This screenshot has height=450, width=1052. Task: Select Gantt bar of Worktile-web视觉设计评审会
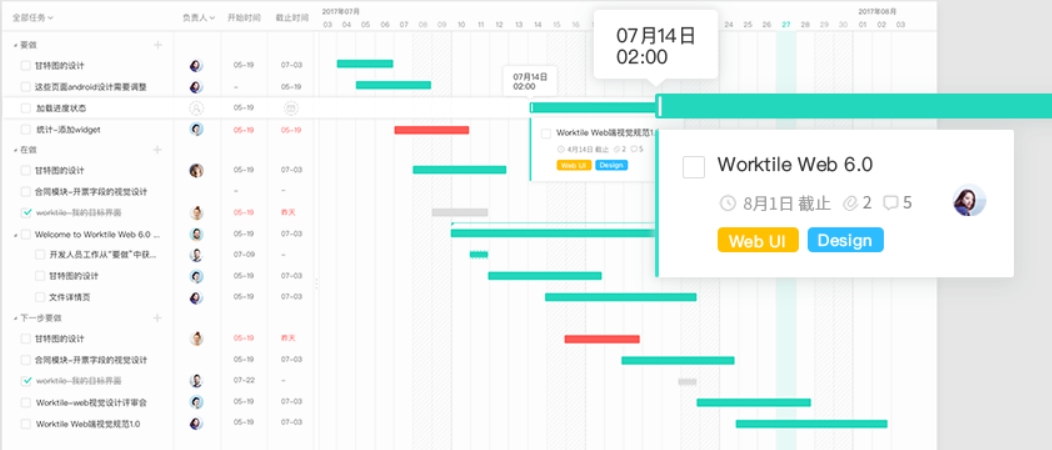[753, 402]
